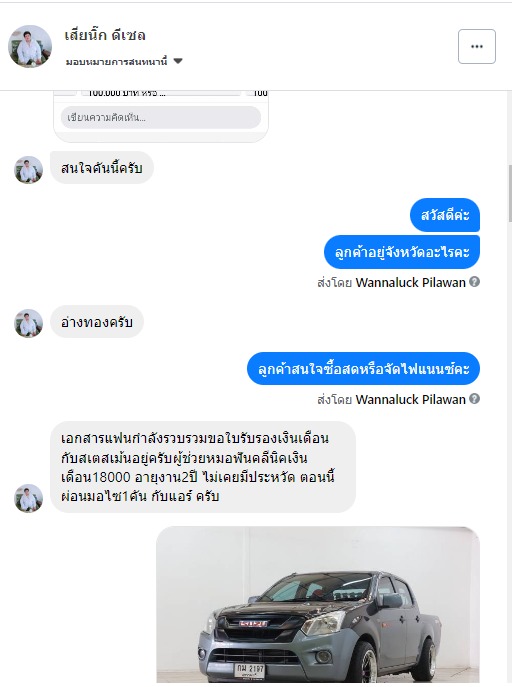Click the avatar beside the อ่างทองครับ message
Image resolution: width=512 pixels, height=687 pixels.
point(28,324)
